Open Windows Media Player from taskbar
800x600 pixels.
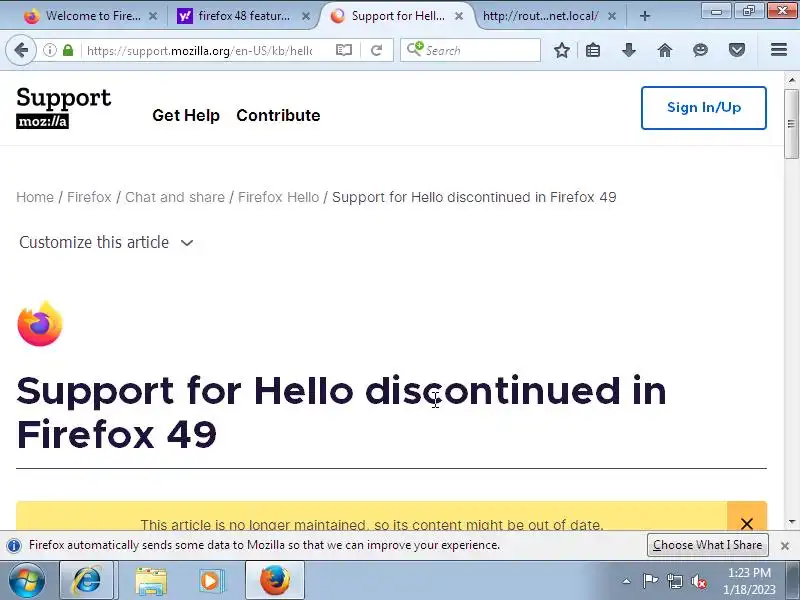(210, 581)
